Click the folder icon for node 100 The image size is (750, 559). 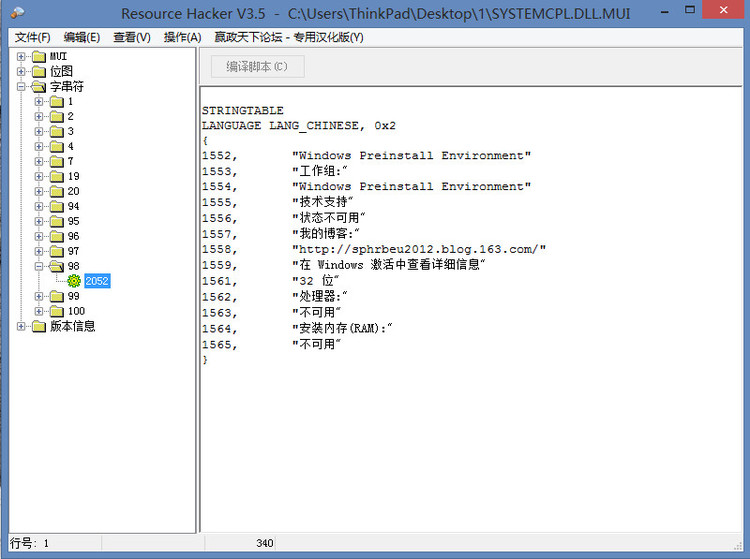[56, 311]
